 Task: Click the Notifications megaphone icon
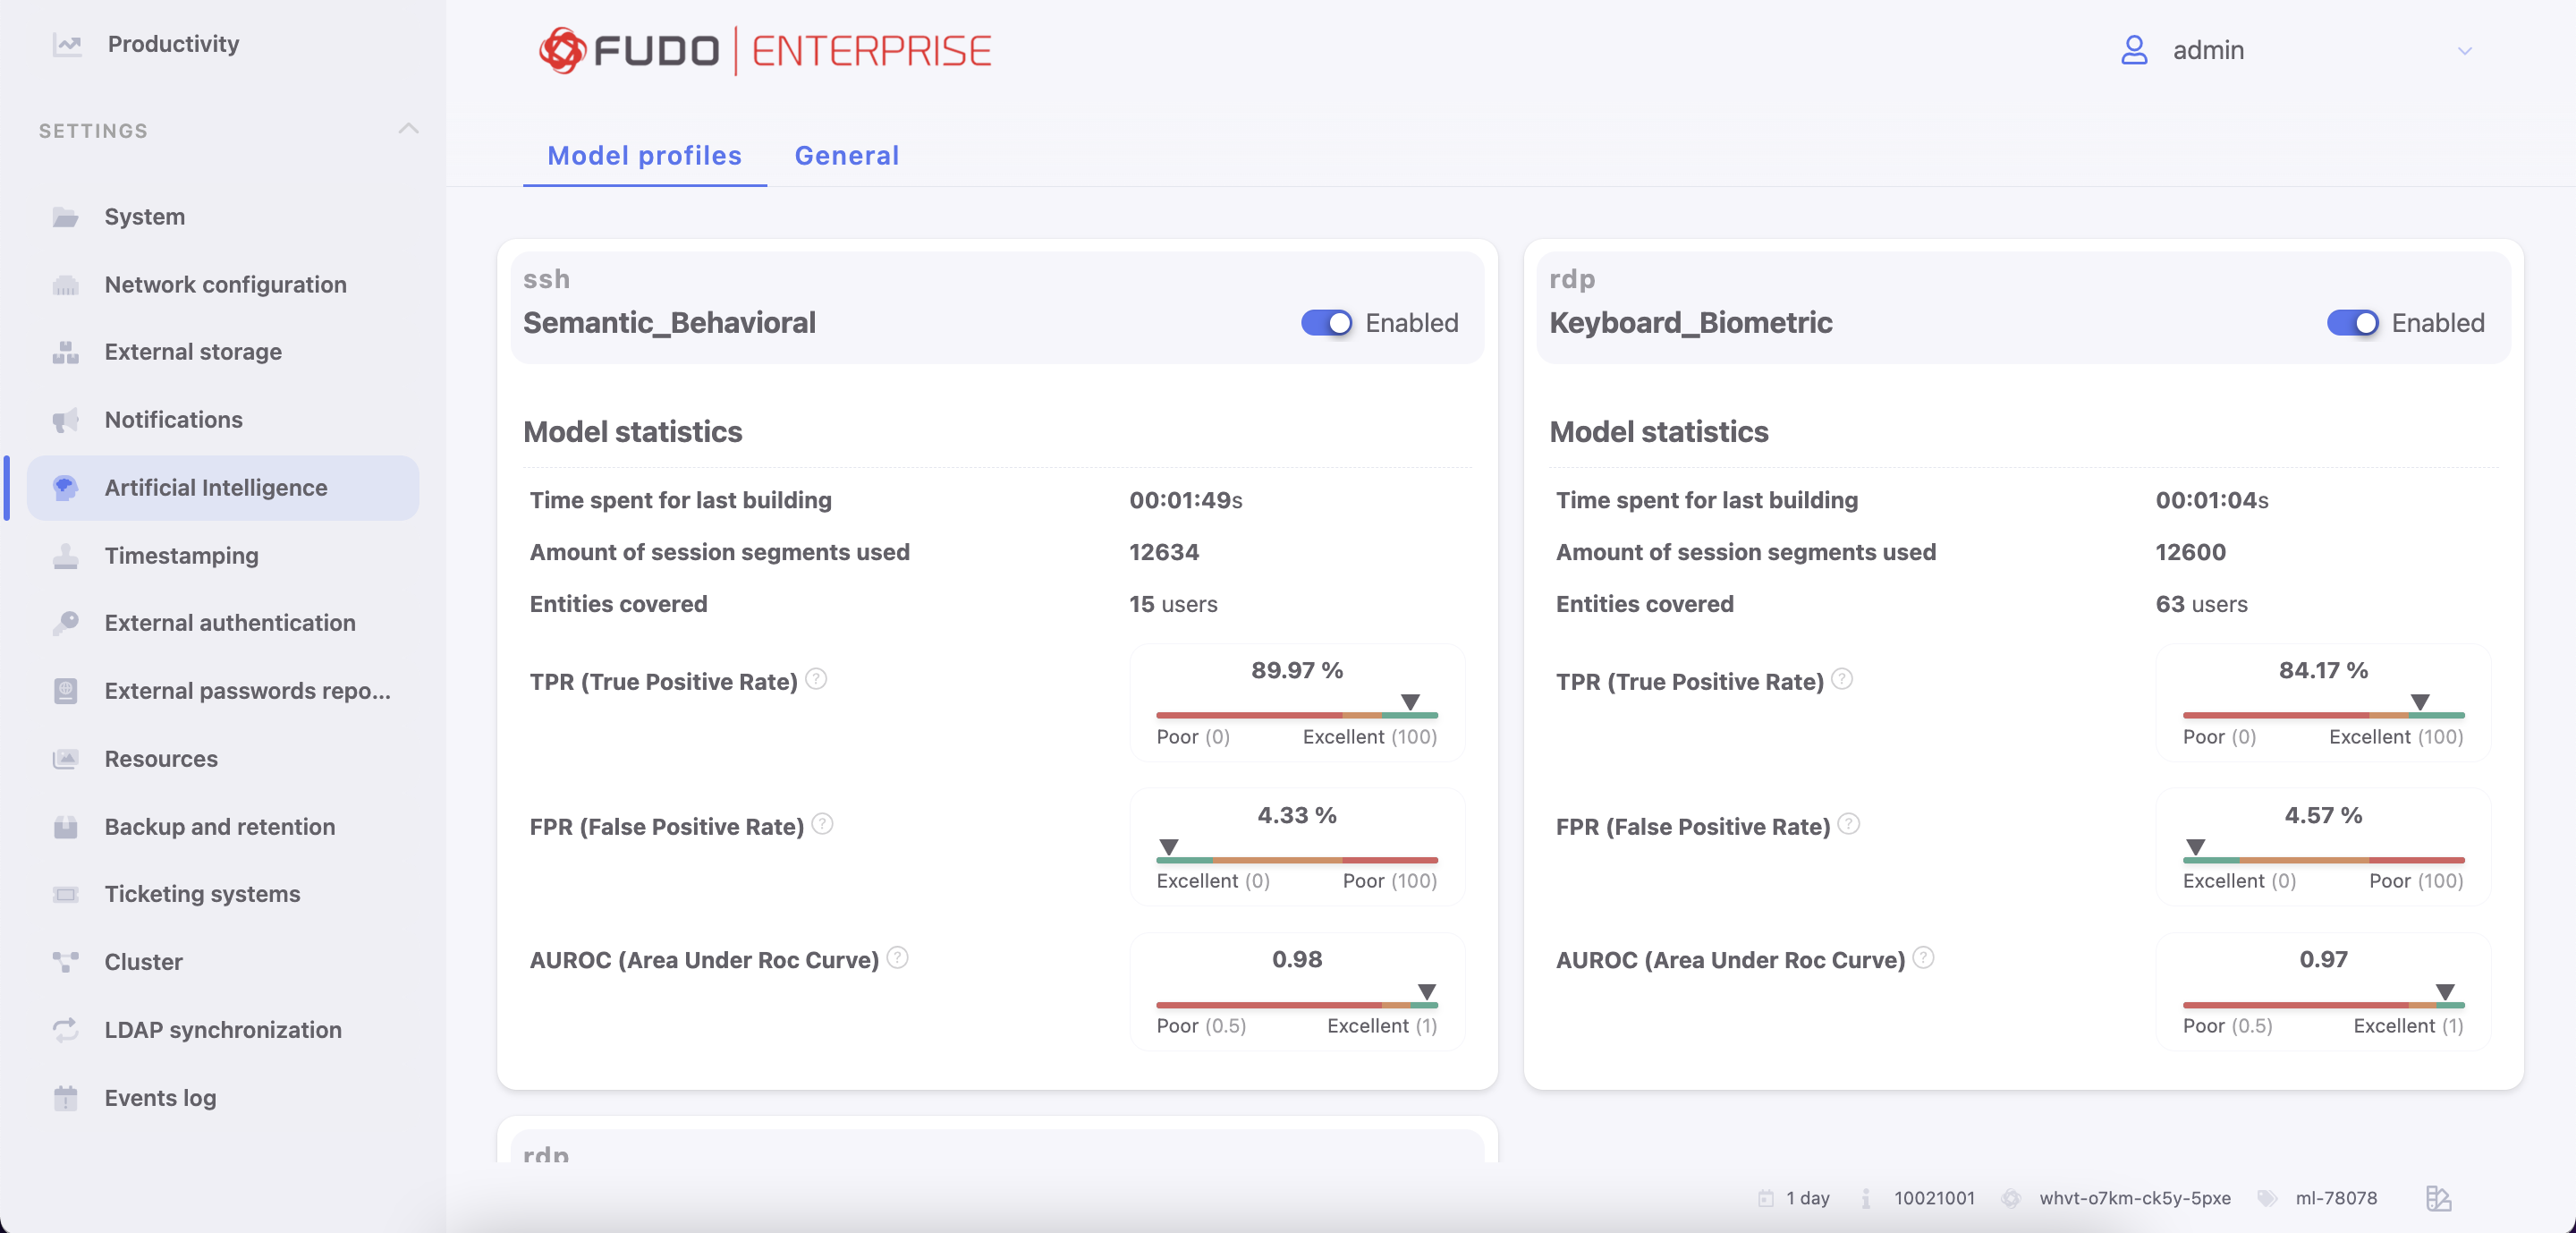(x=66, y=420)
